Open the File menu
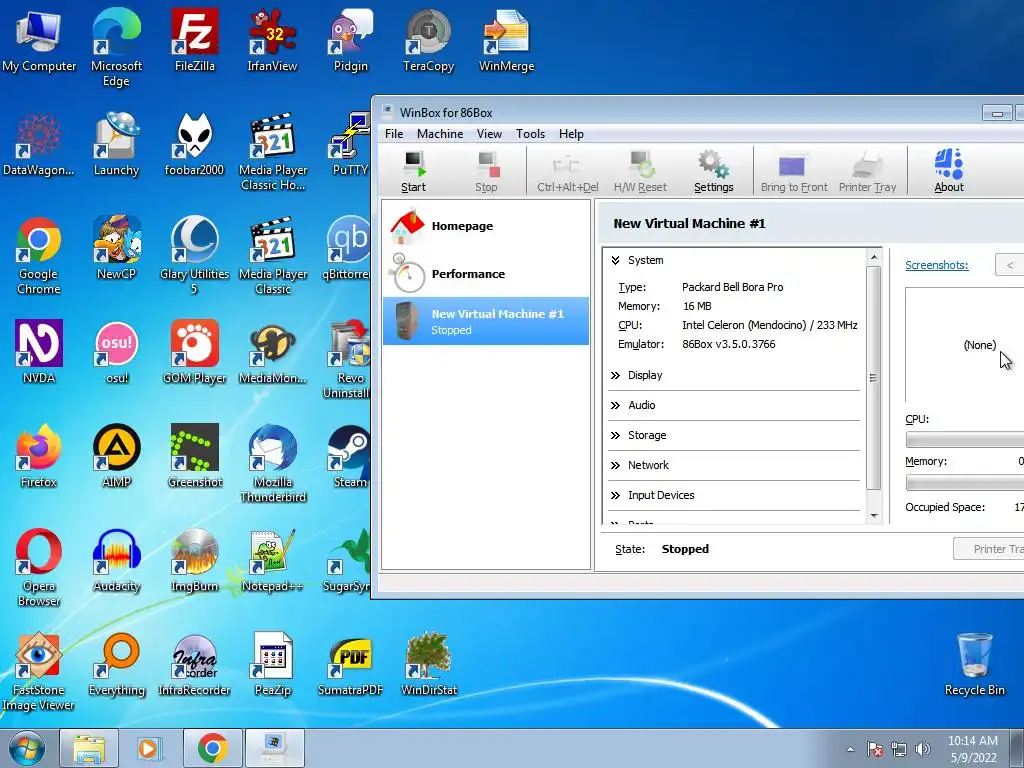This screenshot has height=768, width=1024. coord(394,134)
